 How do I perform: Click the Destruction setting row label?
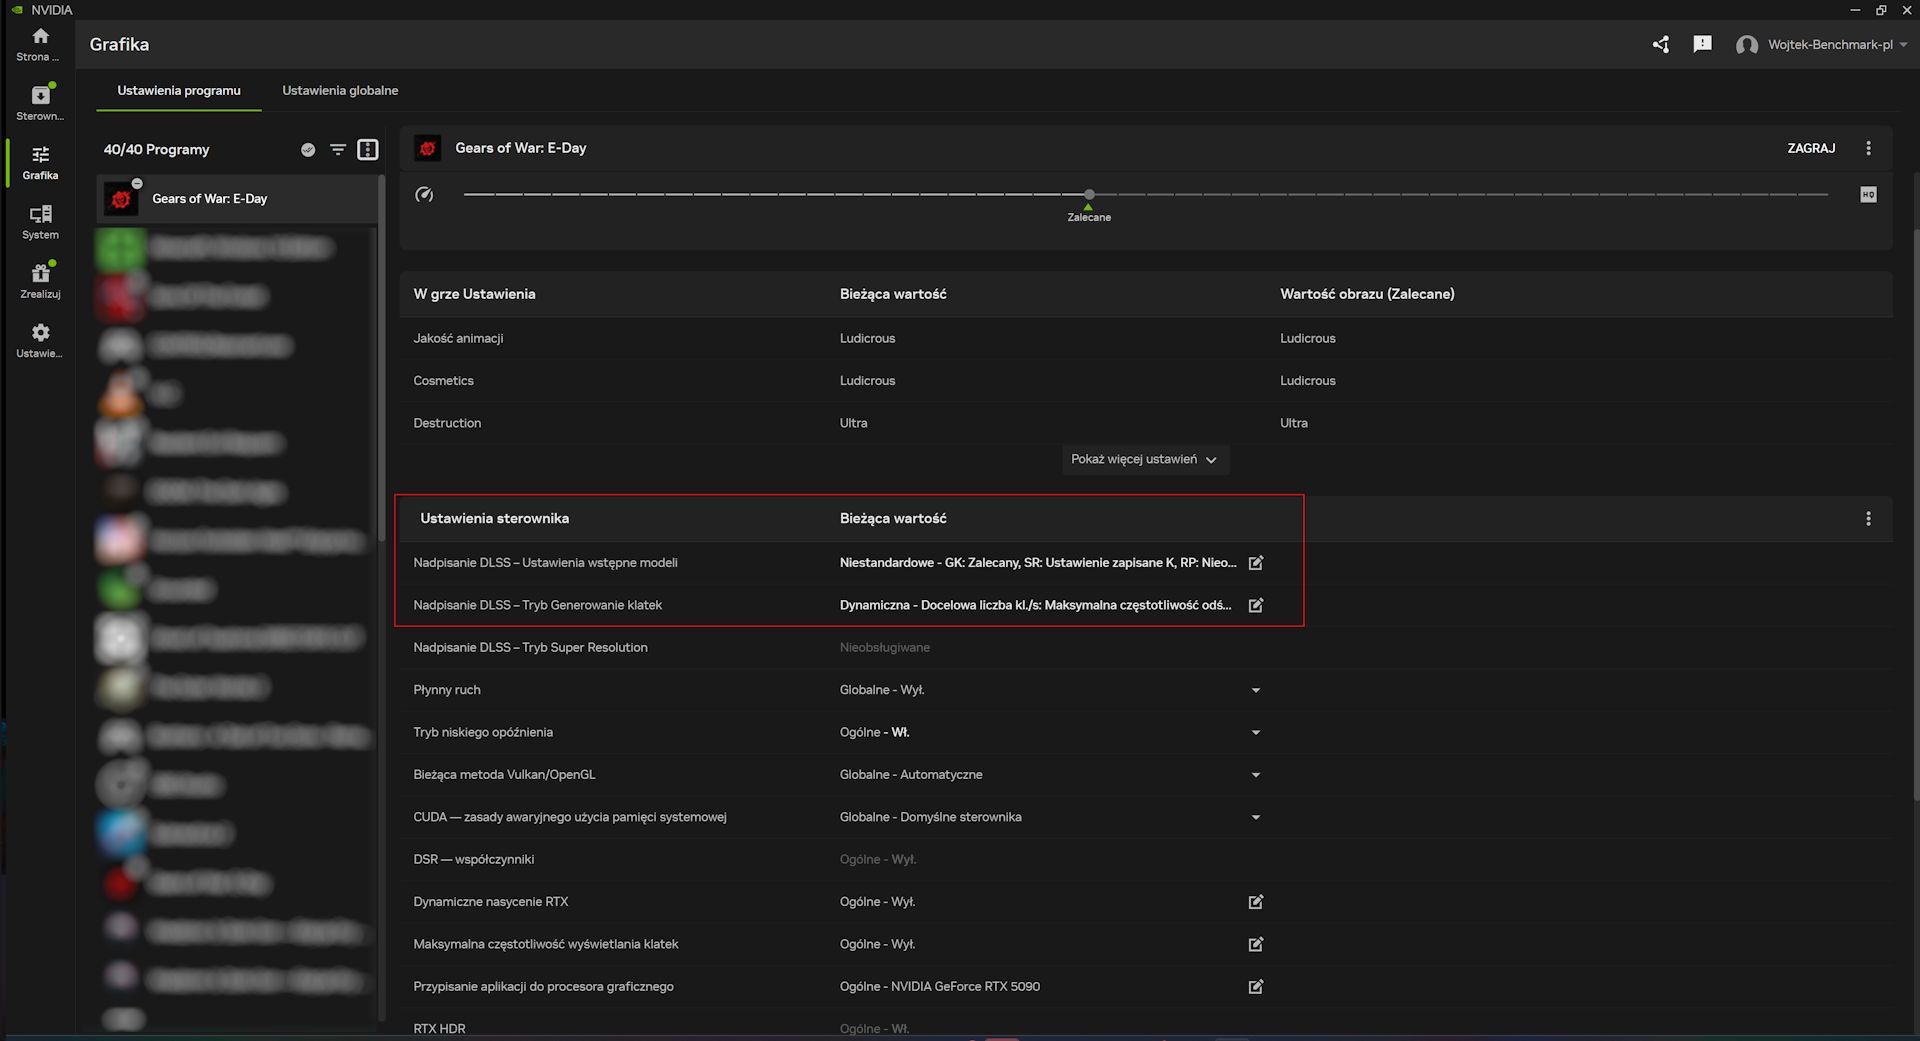point(447,424)
